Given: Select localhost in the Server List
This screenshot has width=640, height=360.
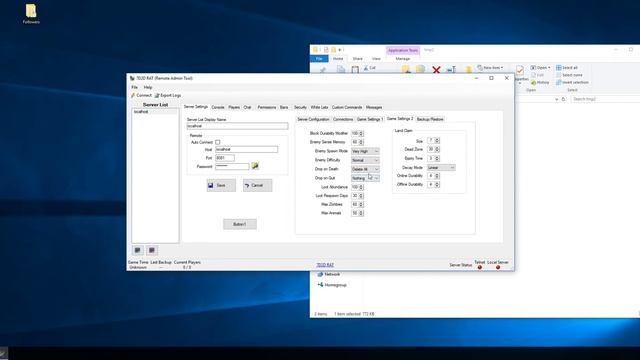Looking at the screenshot, I should pos(155,111).
